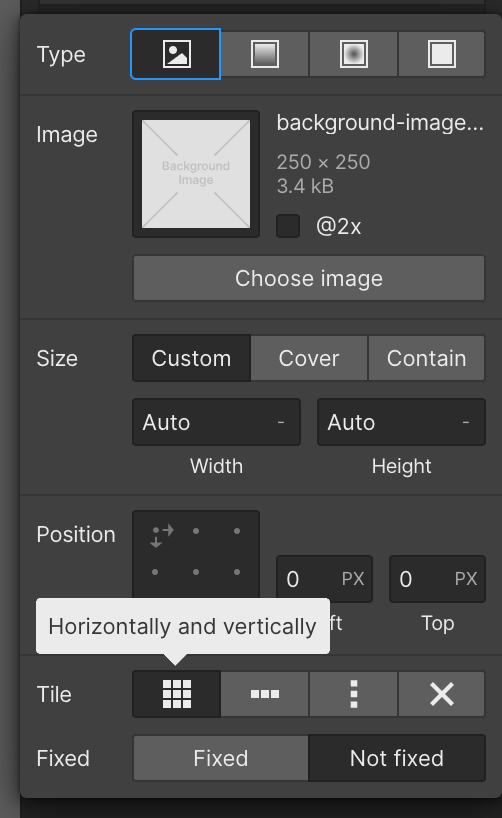Tile vertically only
This screenshot has width=502, height=818.
353,694
